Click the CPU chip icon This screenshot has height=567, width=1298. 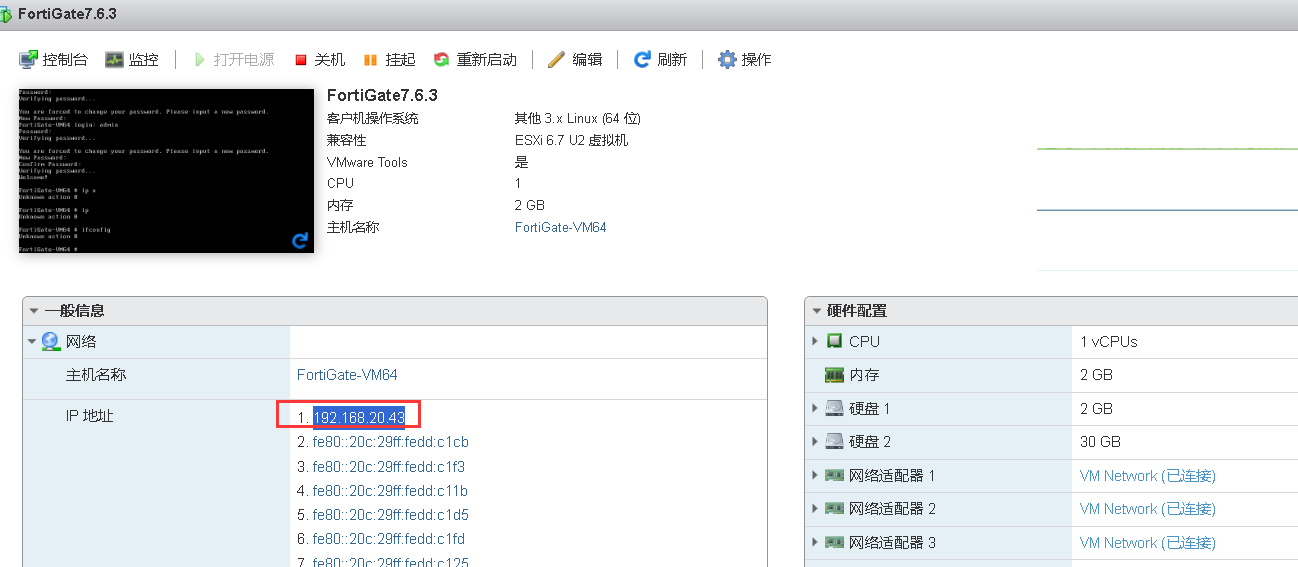click(834, 342)
